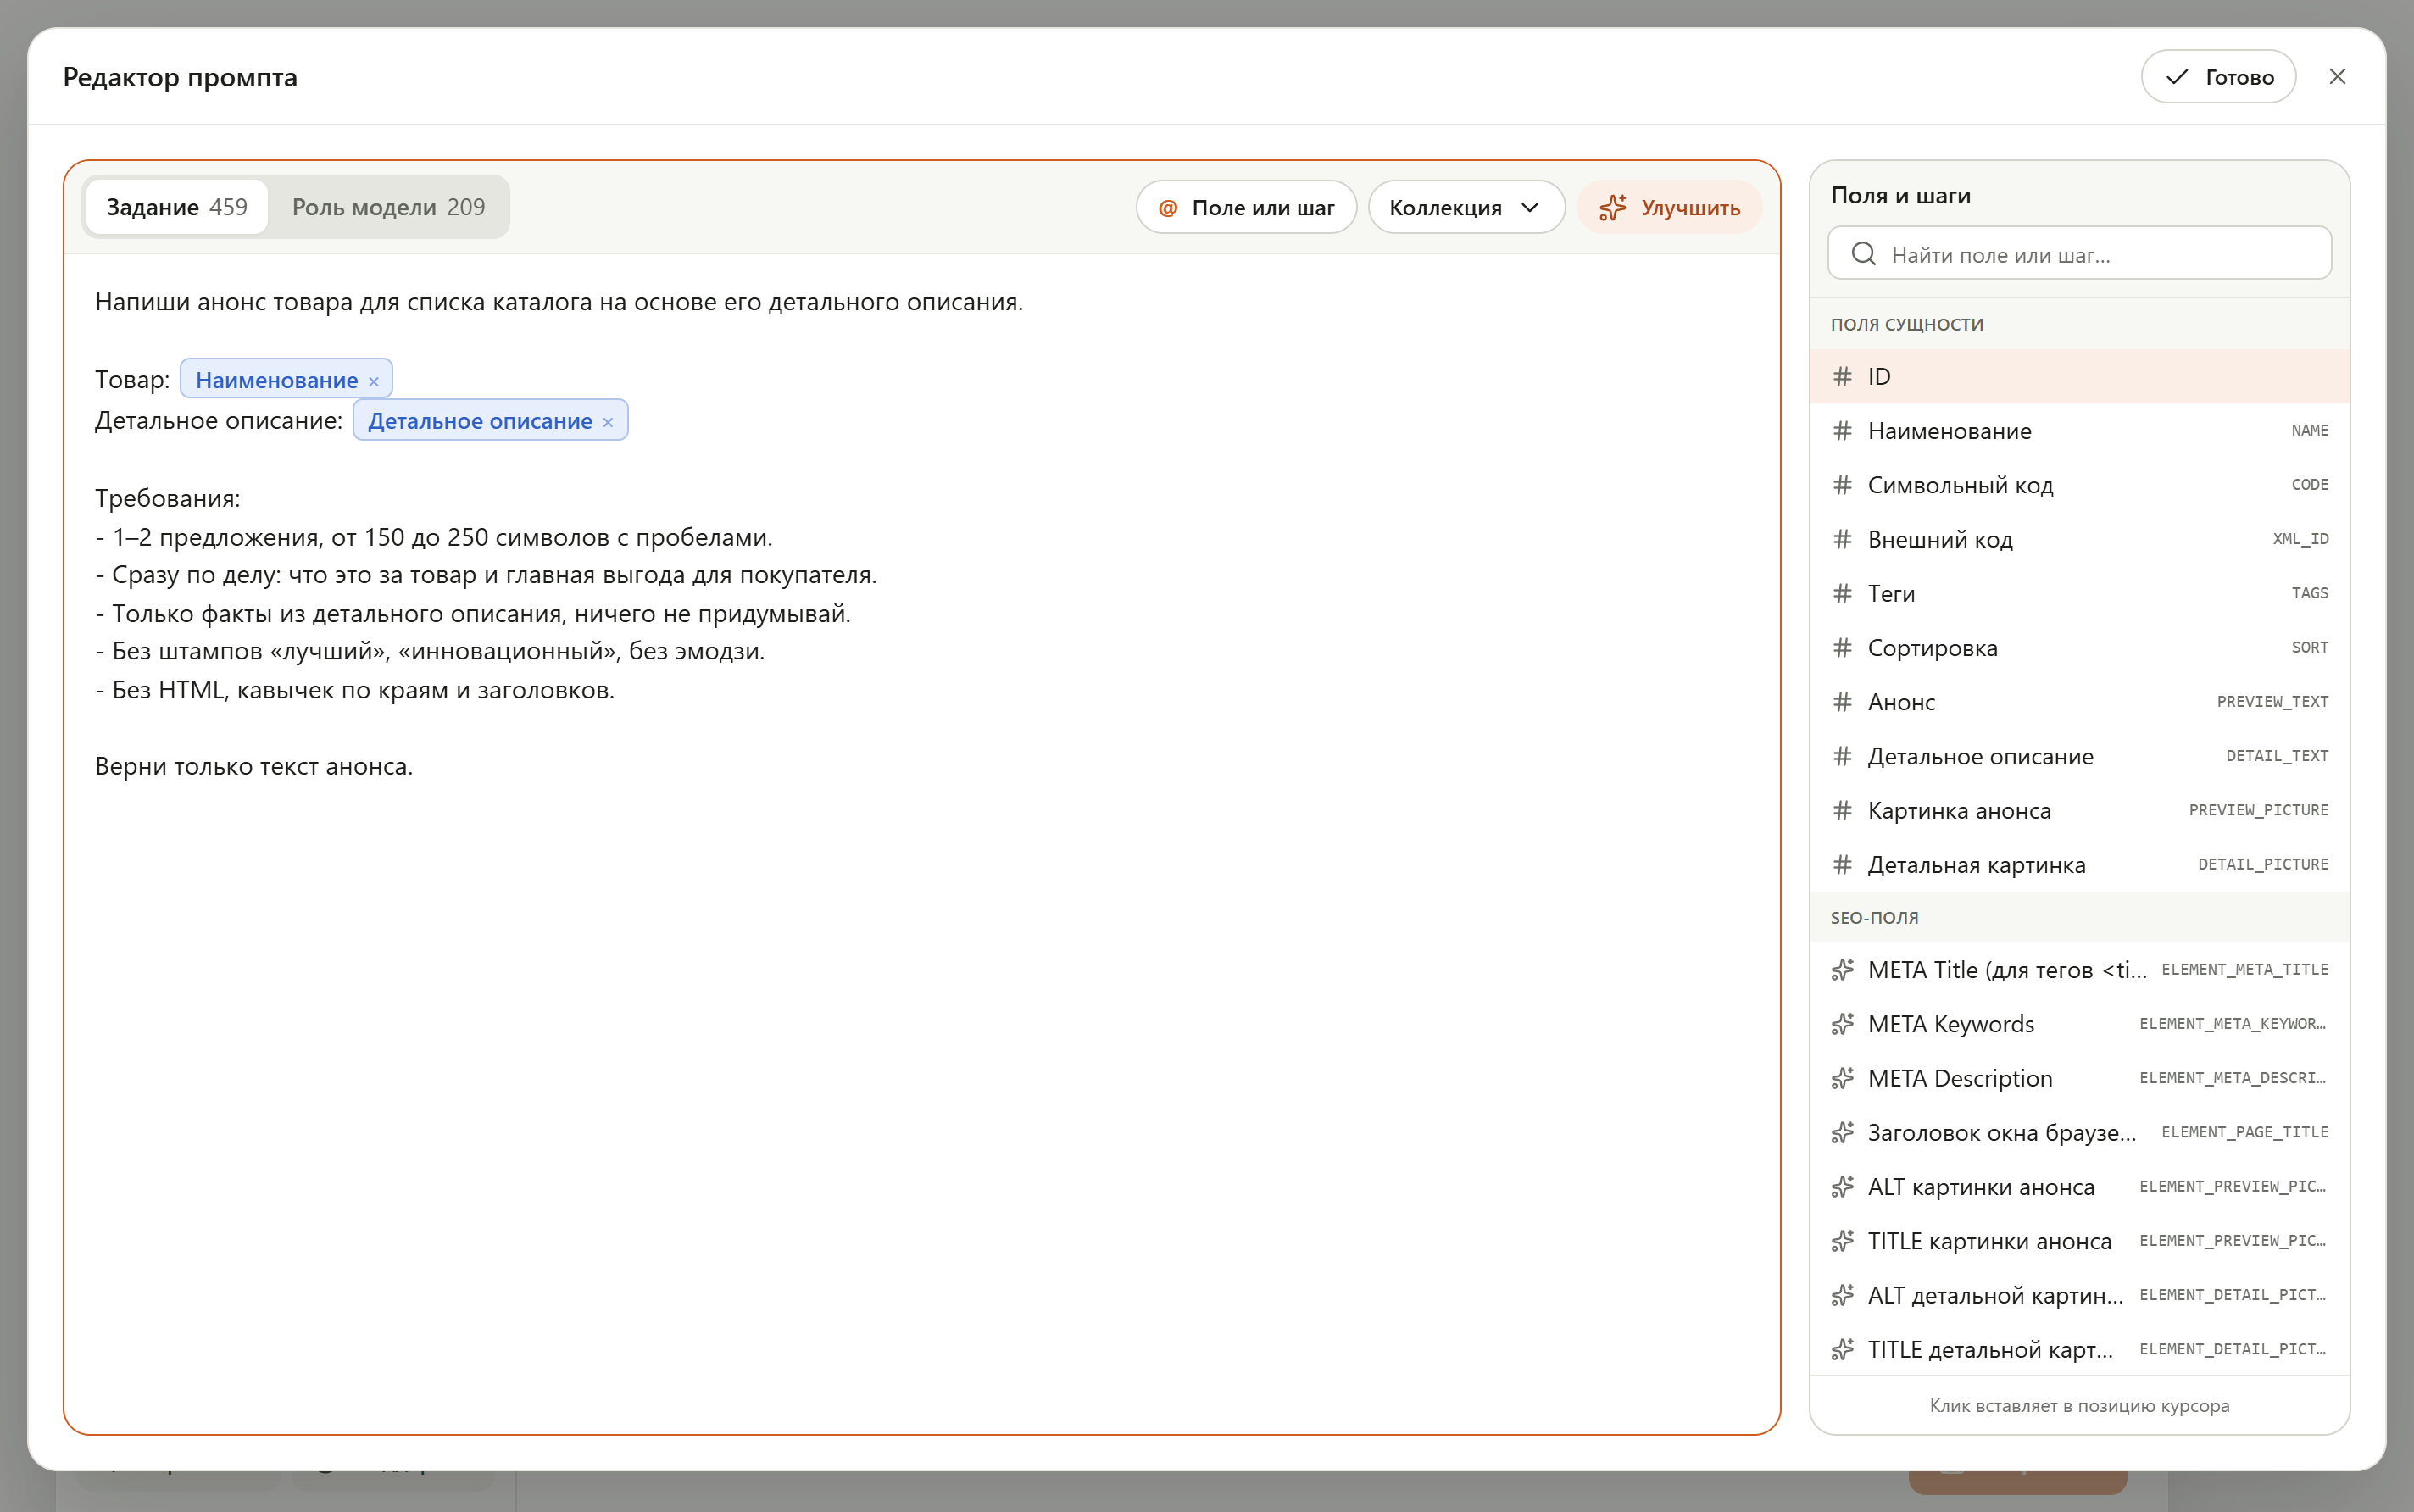2414x1512 pixels.
Task: Click the hash icon beside the ID field
Action: click(1842, 377)
